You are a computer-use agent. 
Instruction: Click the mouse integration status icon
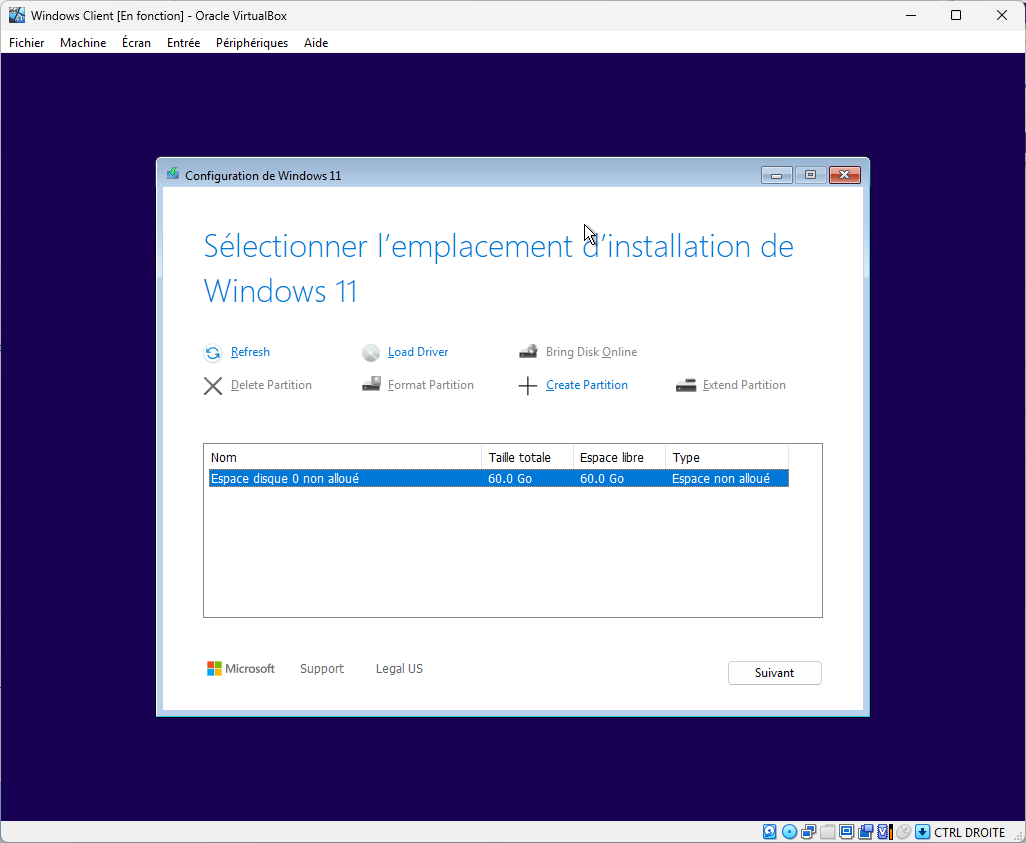904,832
